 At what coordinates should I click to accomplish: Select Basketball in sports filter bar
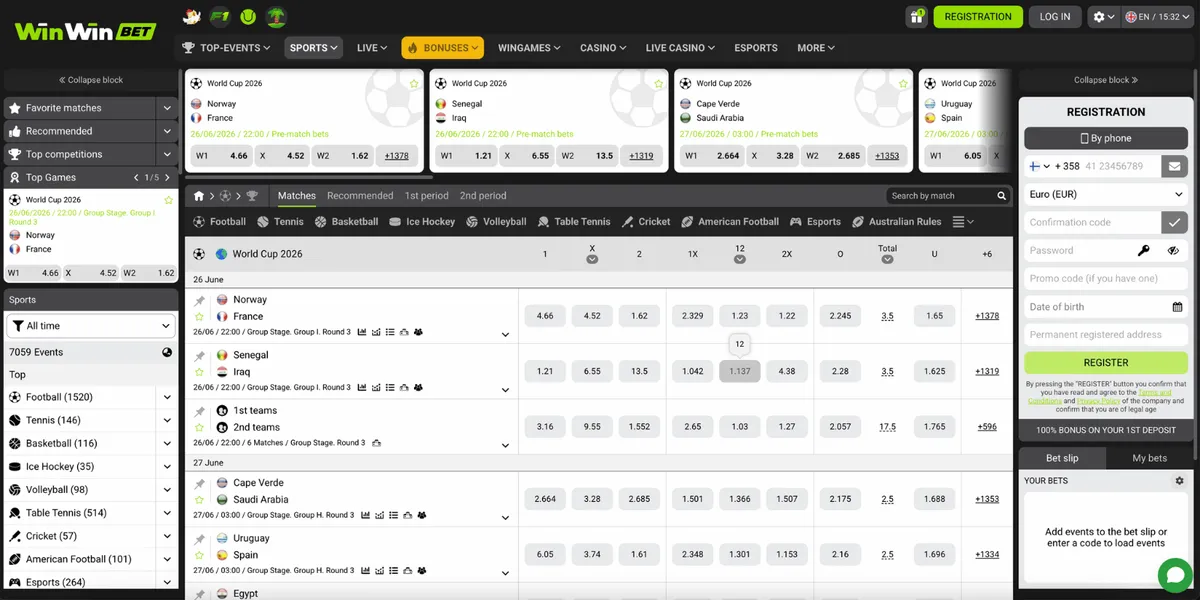click(x=346, y=222)
